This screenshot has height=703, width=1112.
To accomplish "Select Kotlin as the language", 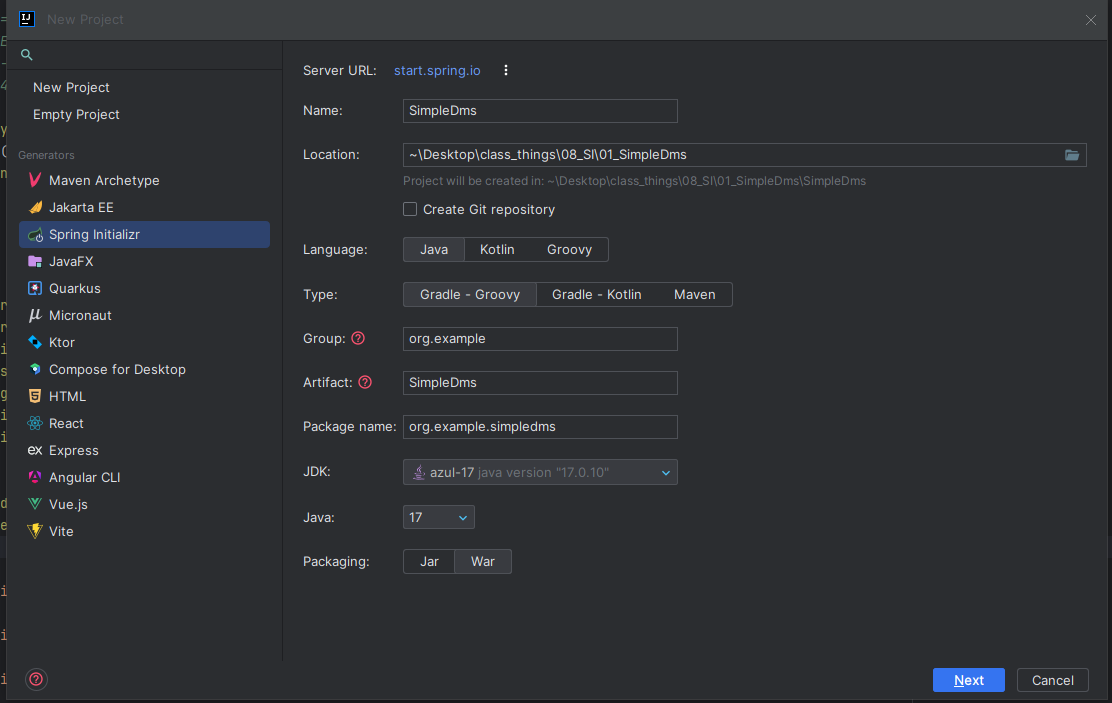I will pyautogui.click(x=497, y=250).
